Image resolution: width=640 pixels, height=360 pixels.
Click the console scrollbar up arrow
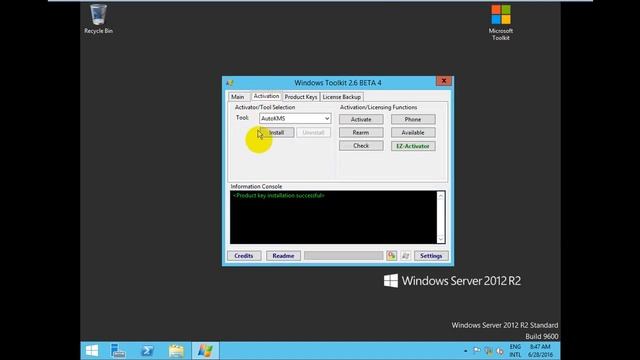pyautogui.click(x=441, y=196)
